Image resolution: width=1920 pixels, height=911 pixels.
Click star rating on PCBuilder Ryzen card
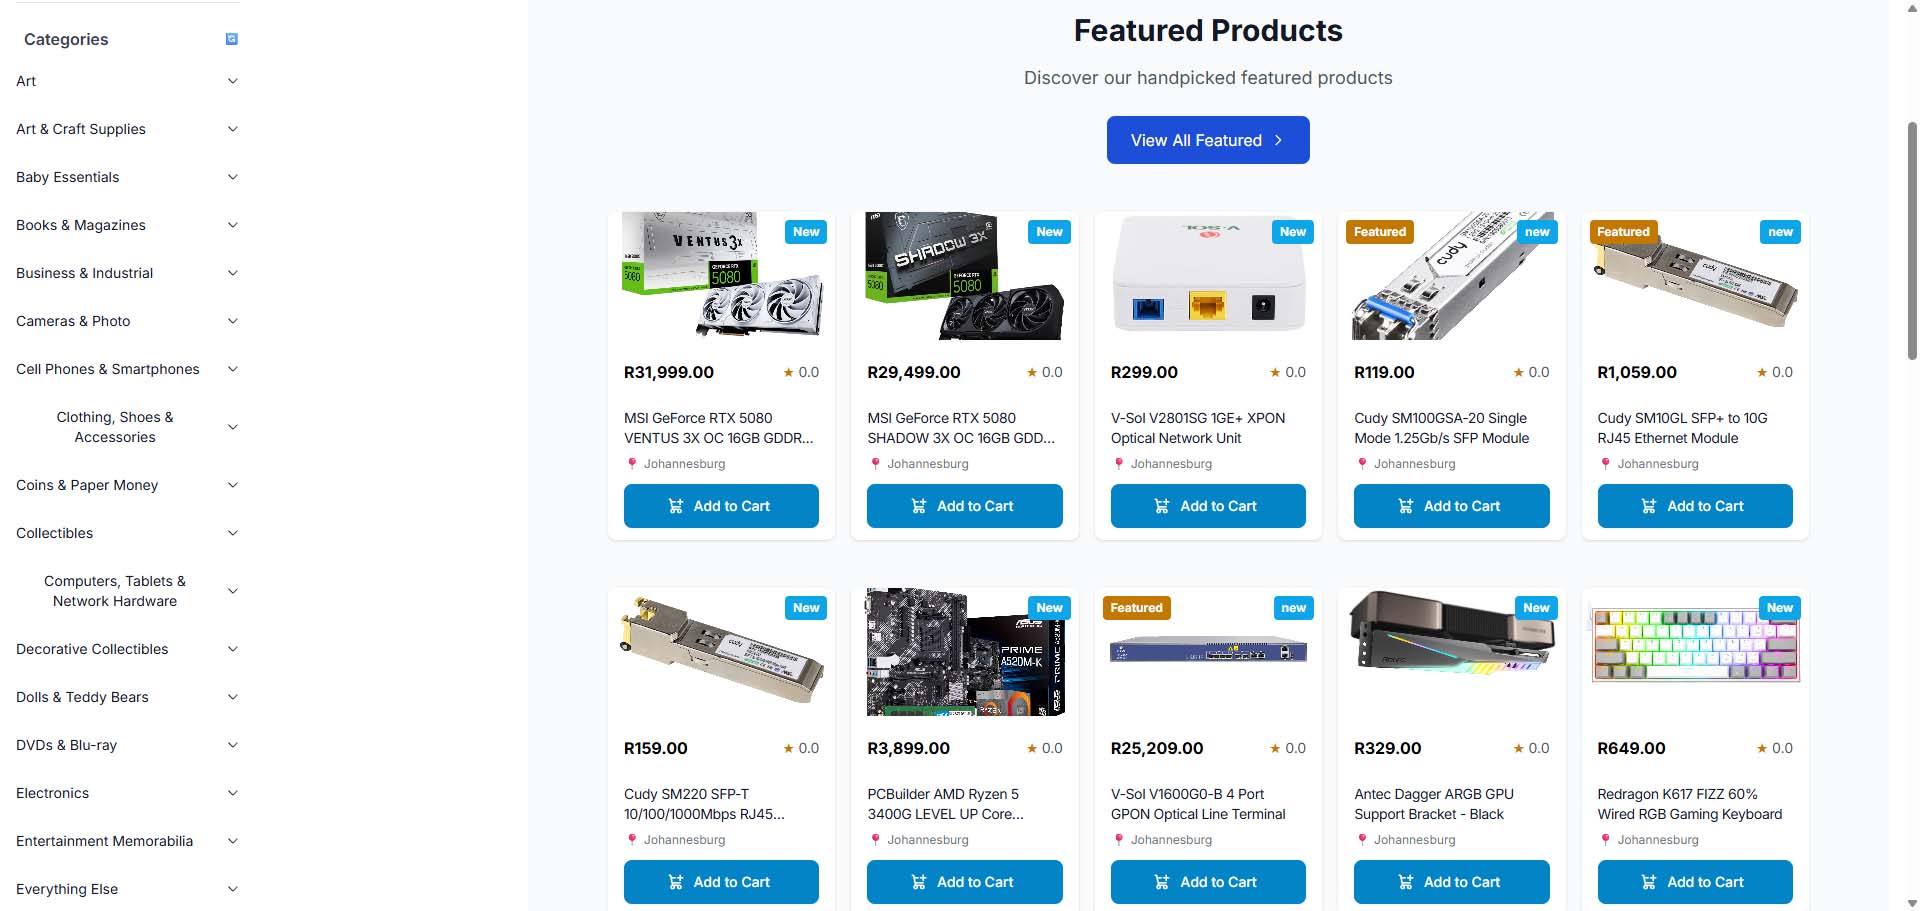point(1045,748)
